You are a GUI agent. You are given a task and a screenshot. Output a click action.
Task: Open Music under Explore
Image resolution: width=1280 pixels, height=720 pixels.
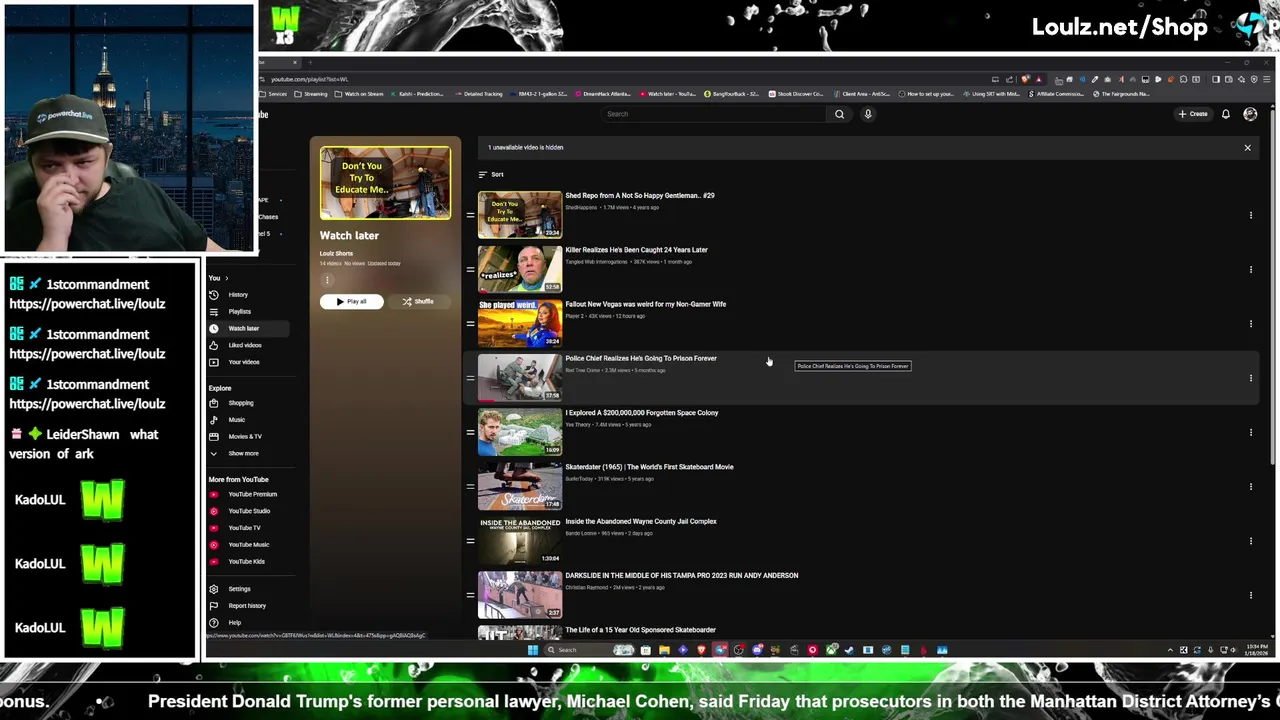pyautogui.click(x=236, y=420)
